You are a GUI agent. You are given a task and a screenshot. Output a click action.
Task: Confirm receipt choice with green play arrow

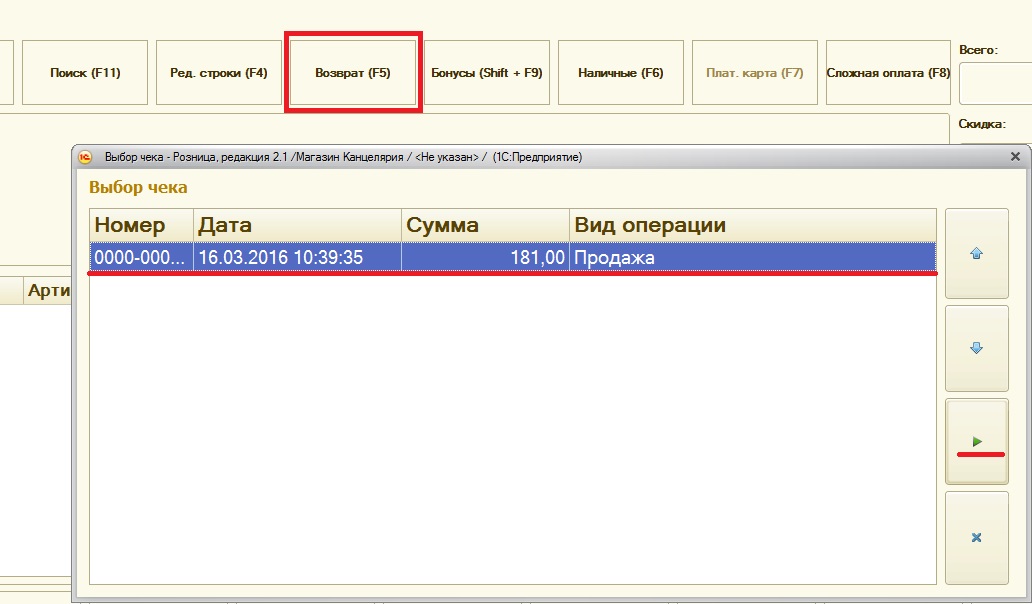click(x=977, y=441)
